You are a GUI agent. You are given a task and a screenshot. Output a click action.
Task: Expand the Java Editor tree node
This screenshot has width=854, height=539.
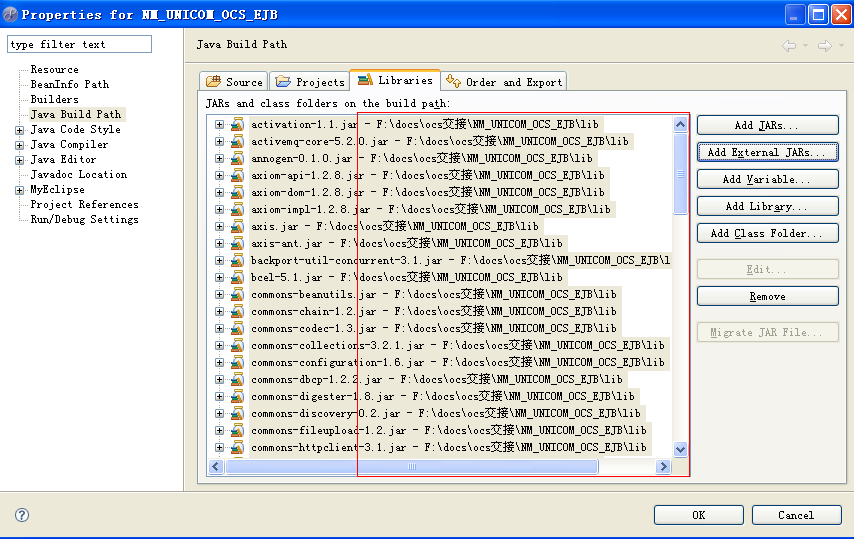20,160
